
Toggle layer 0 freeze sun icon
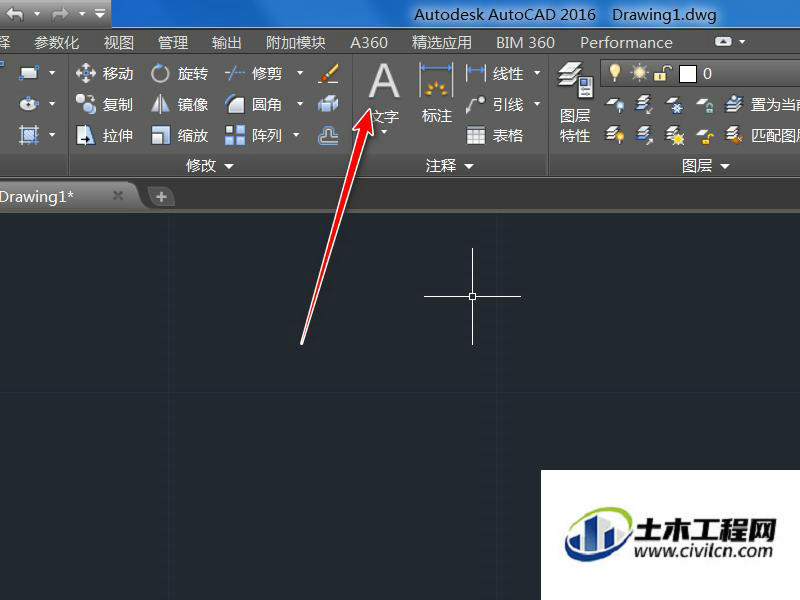[x=638, y=73]
